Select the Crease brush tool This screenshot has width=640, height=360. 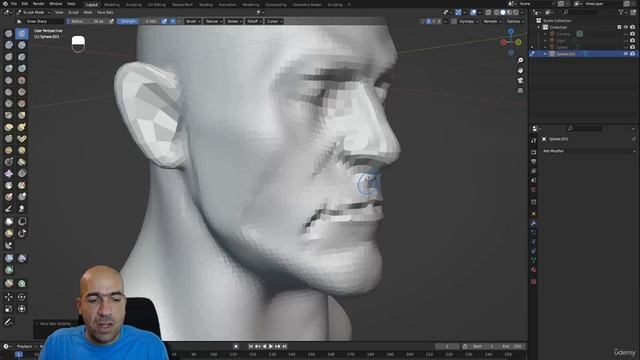click(9, 80)
